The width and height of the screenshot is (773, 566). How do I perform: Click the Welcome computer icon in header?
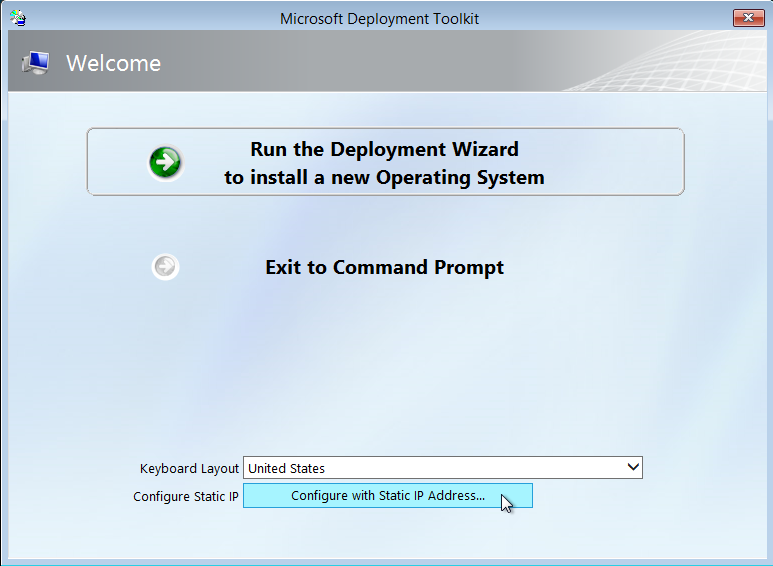pyautogui.click(x=35, y=63)
